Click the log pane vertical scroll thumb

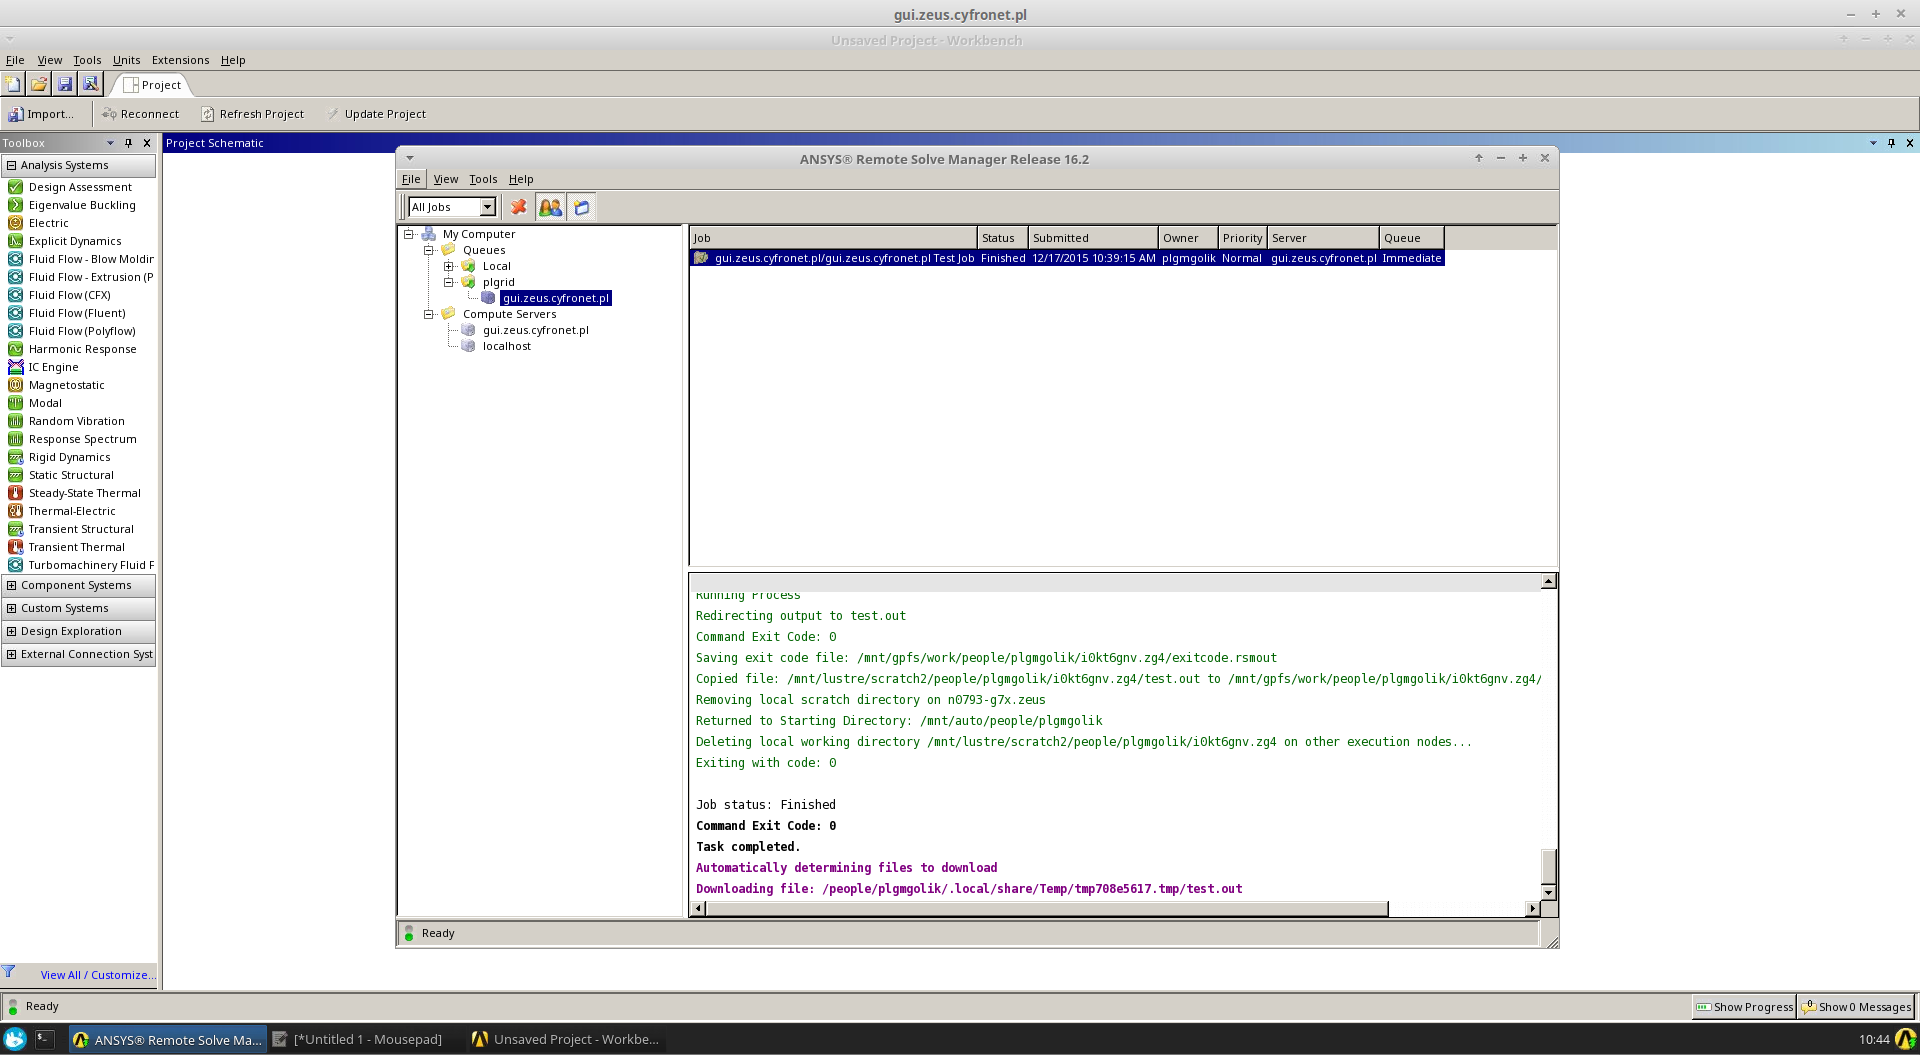1548,867
